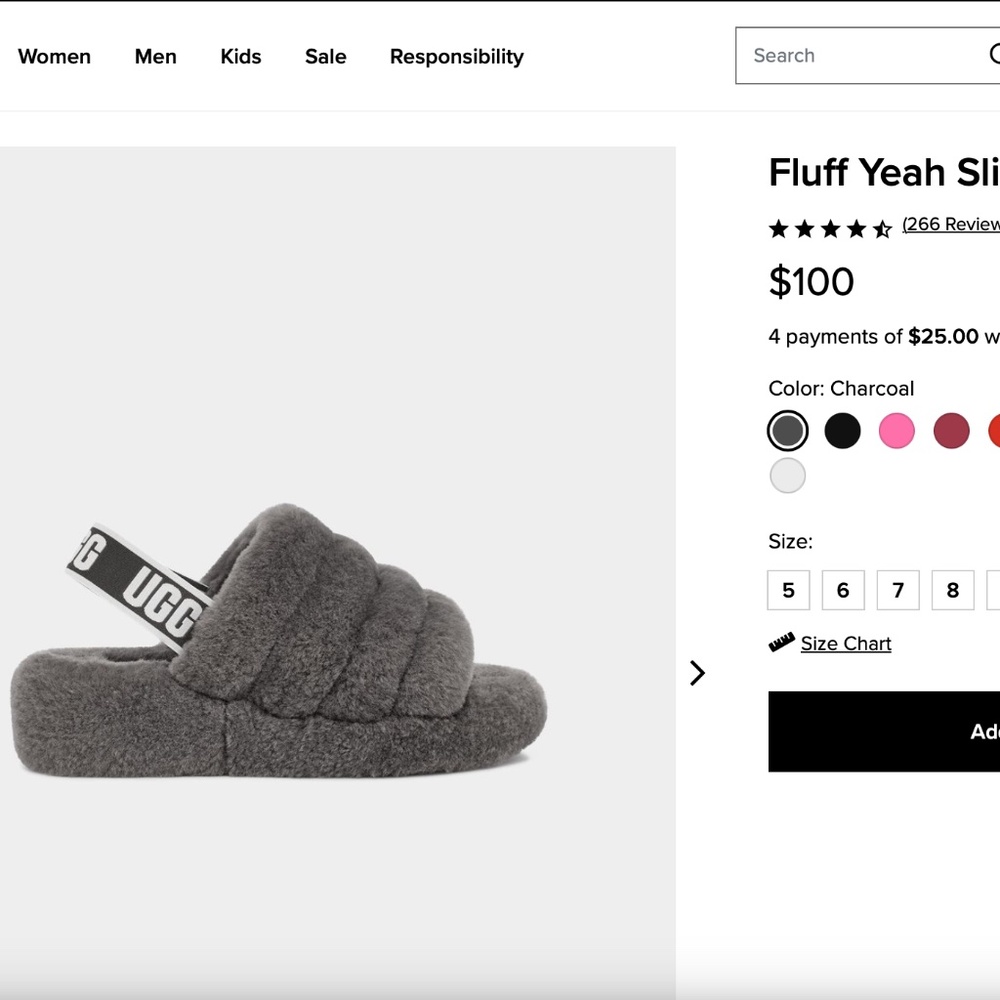This screenshot has height=1000, width=1000.
Task: Select size 5
Action: [788, 590]
